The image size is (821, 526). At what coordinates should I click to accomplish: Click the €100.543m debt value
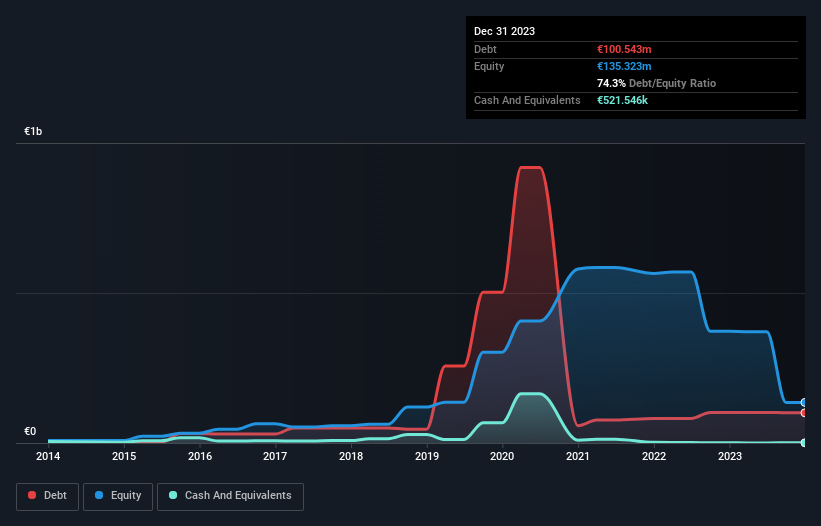(624, 49)
